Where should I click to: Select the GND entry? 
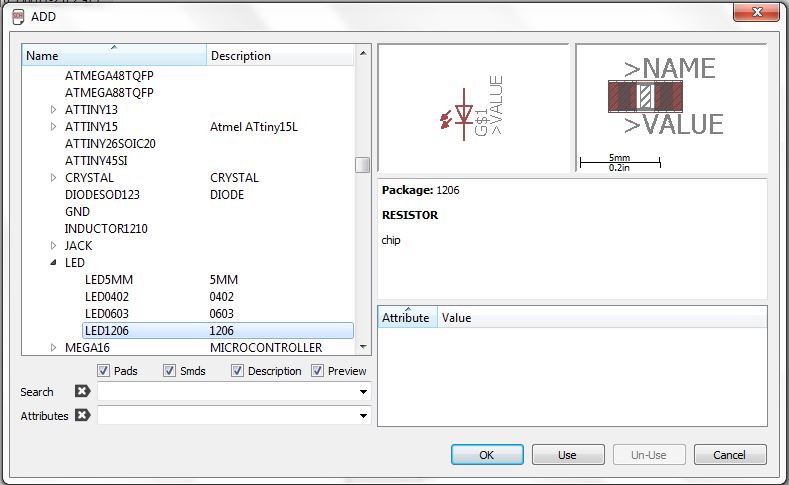click(x=77, y=211)
